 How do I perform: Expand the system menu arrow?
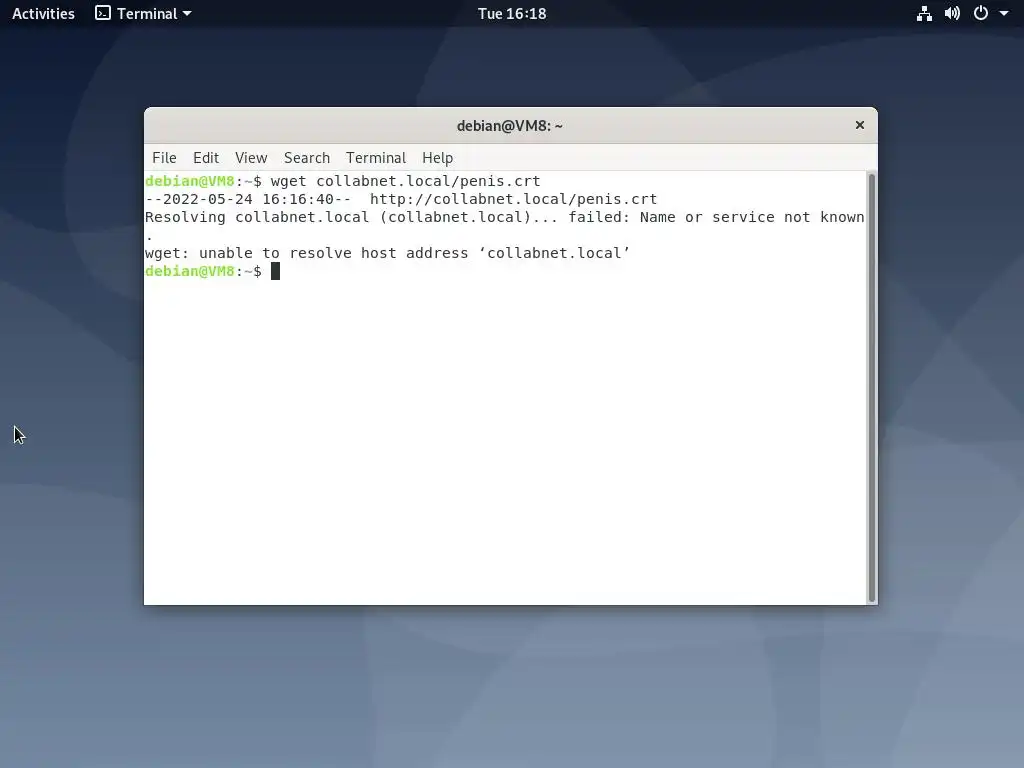[x=1004, y=14]
